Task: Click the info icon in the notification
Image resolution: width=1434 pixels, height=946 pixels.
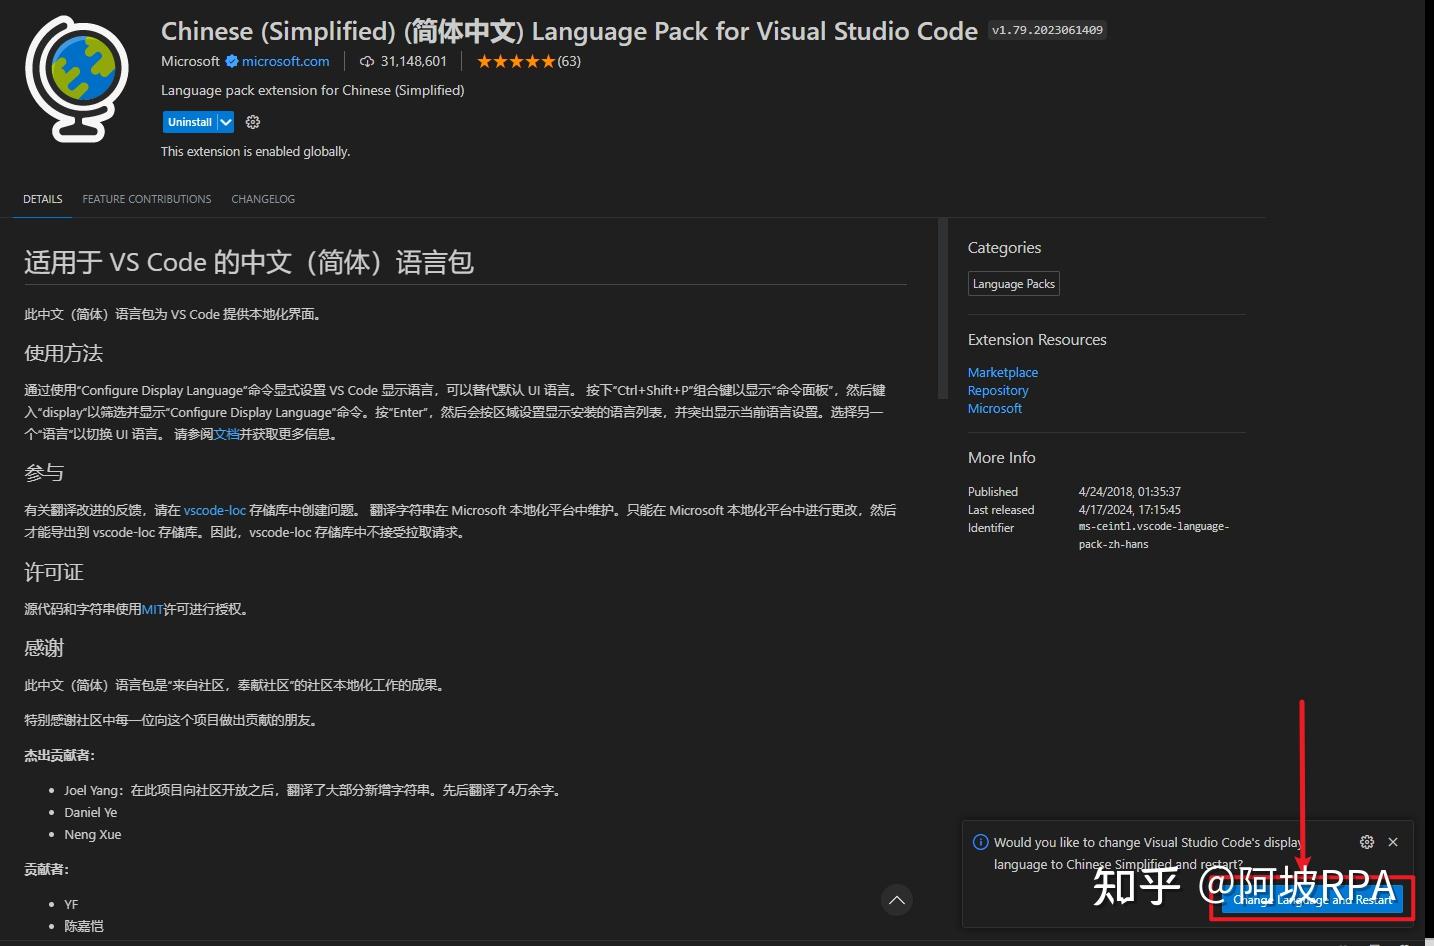Action: tap(979, 841)
